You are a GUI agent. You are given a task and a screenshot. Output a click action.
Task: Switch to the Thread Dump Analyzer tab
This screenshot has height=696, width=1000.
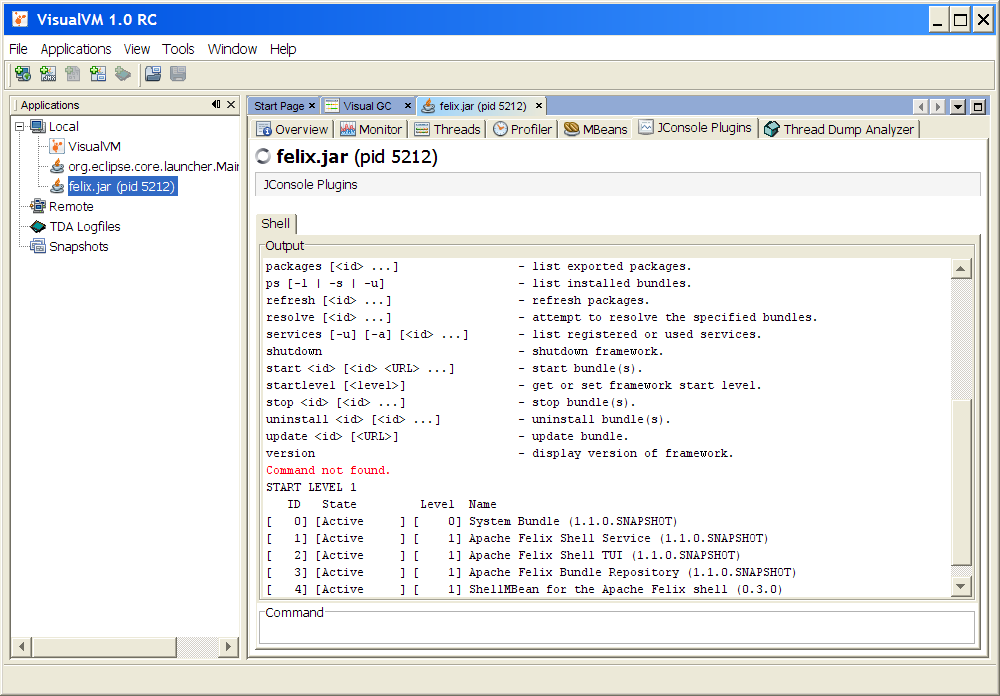tap(840, 129)
